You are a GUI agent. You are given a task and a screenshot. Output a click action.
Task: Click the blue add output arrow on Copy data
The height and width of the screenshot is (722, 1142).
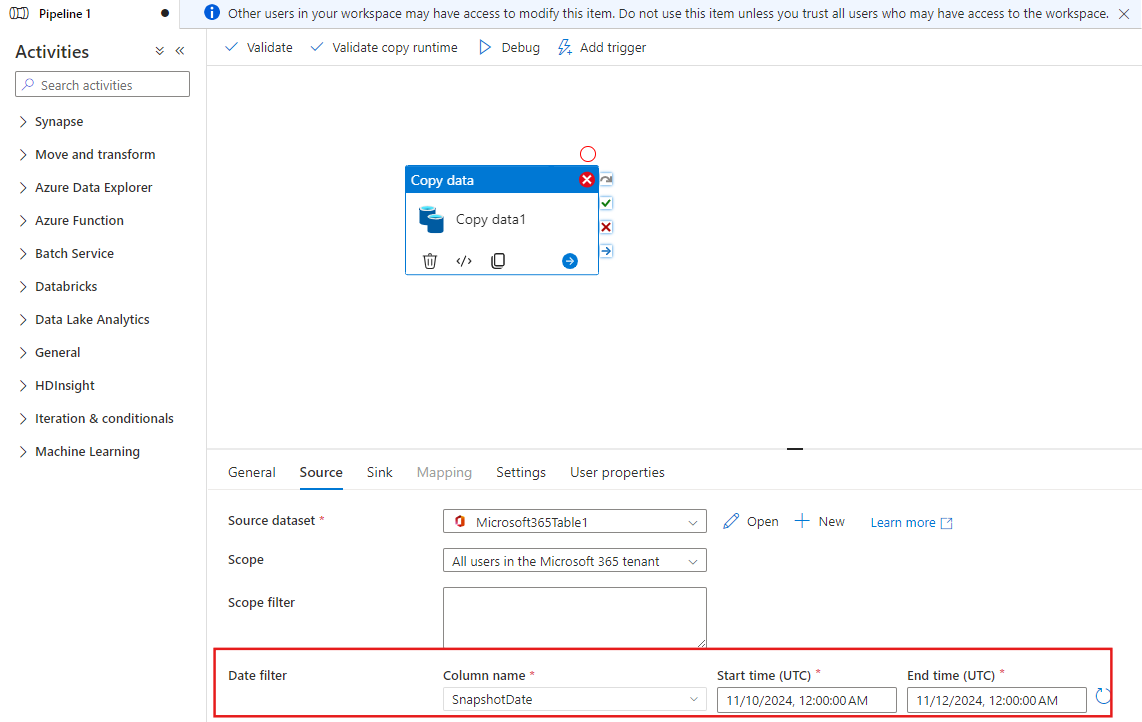570,261
